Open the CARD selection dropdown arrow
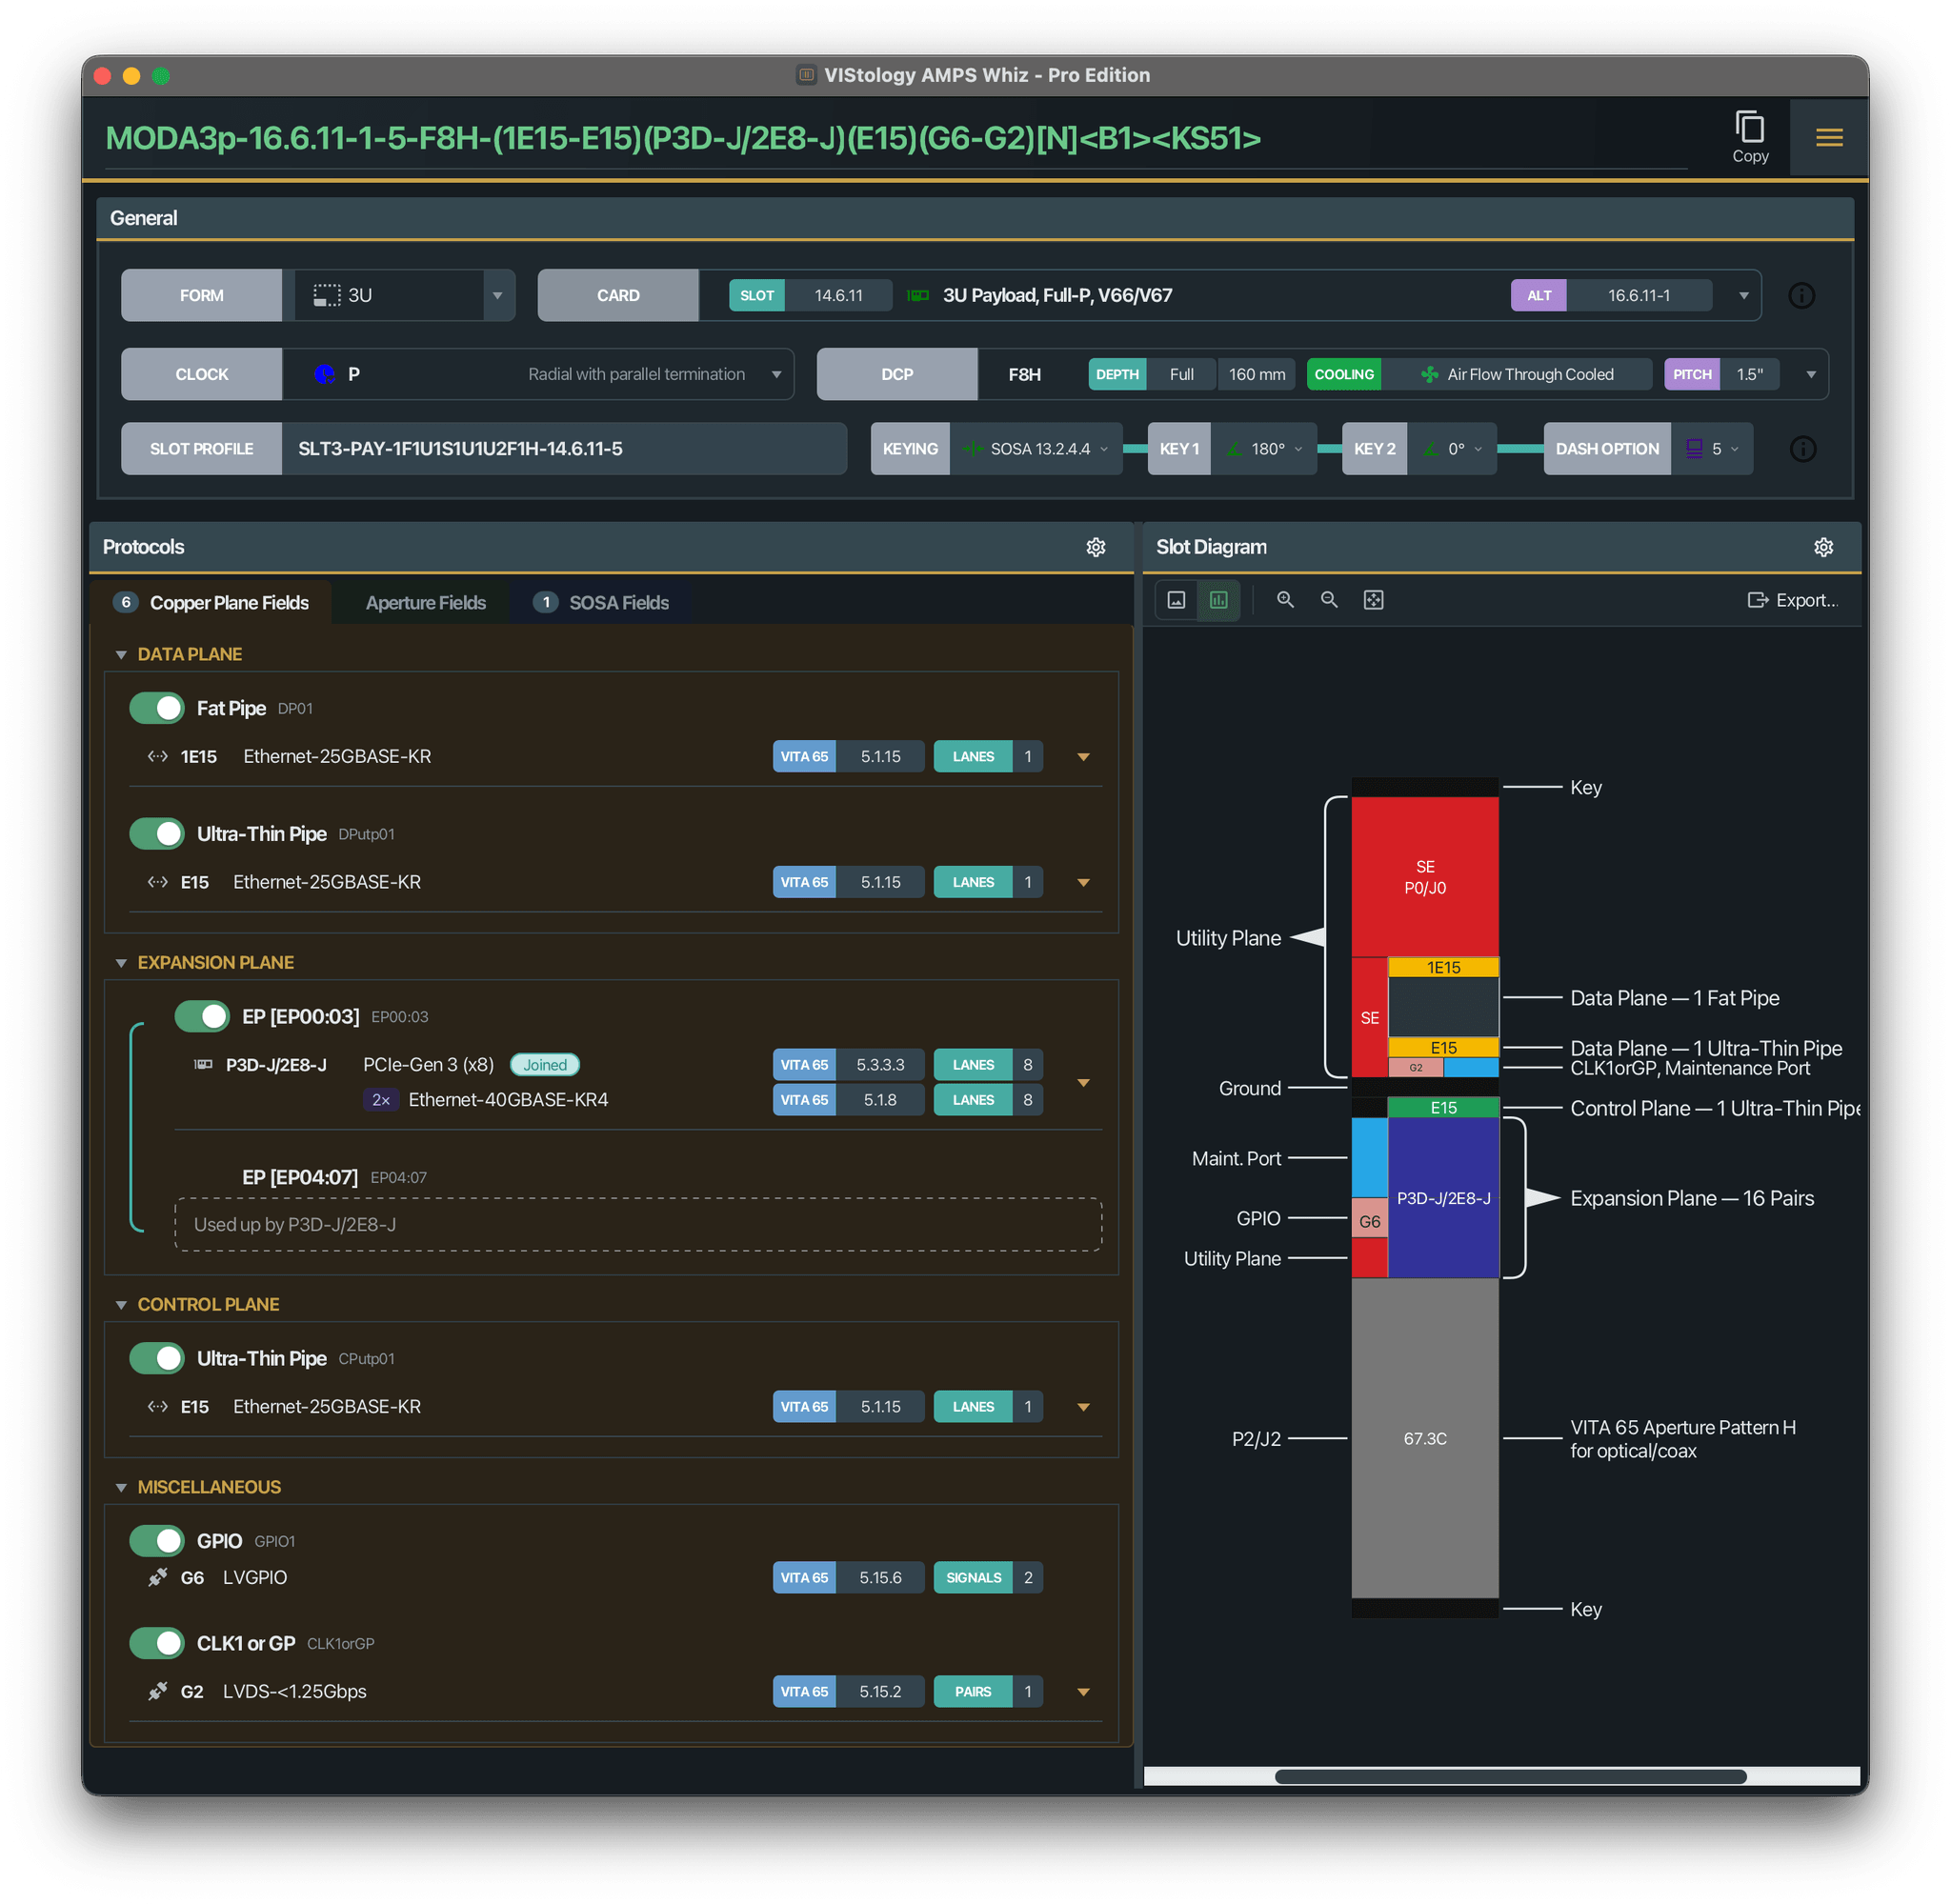 tap(1743, 296)
